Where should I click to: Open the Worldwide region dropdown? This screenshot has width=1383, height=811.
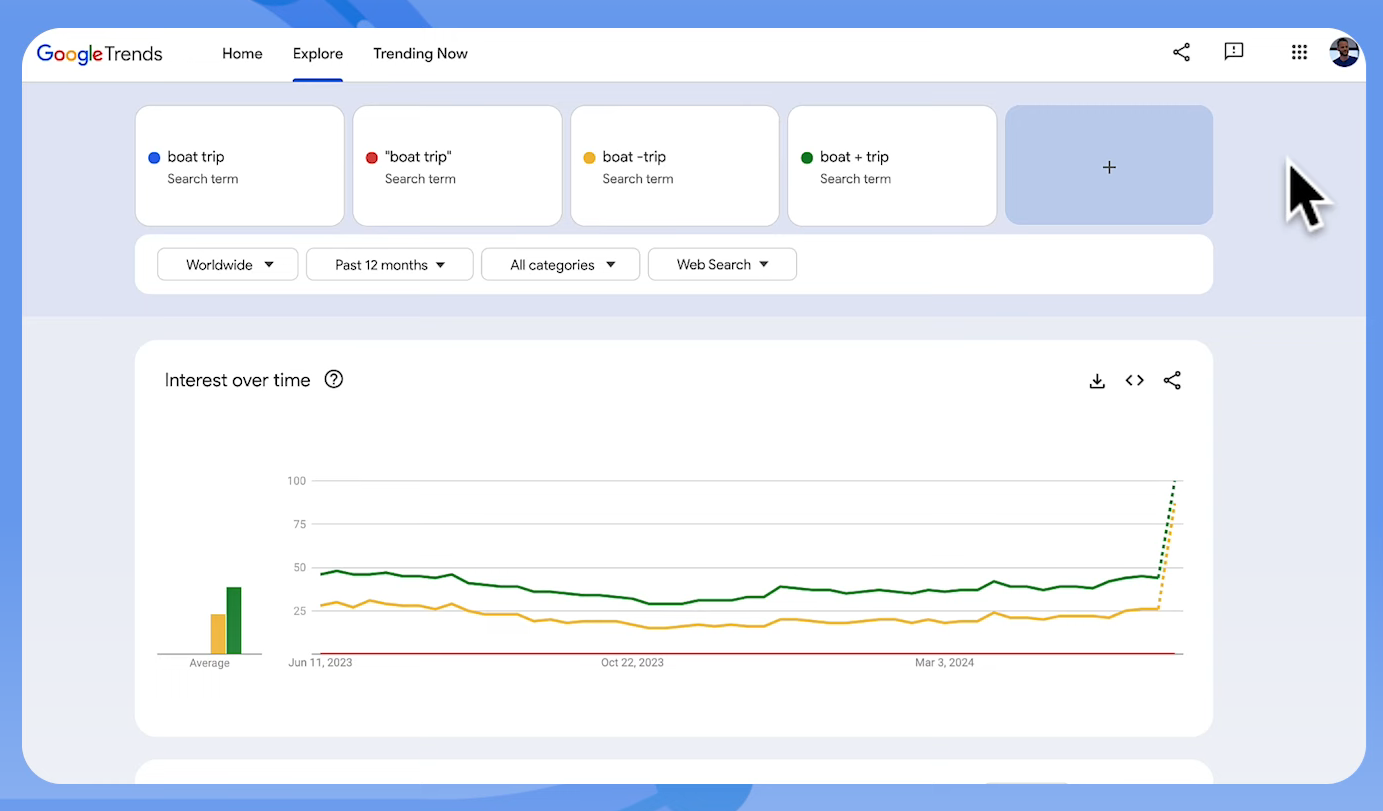click(228, 265)
